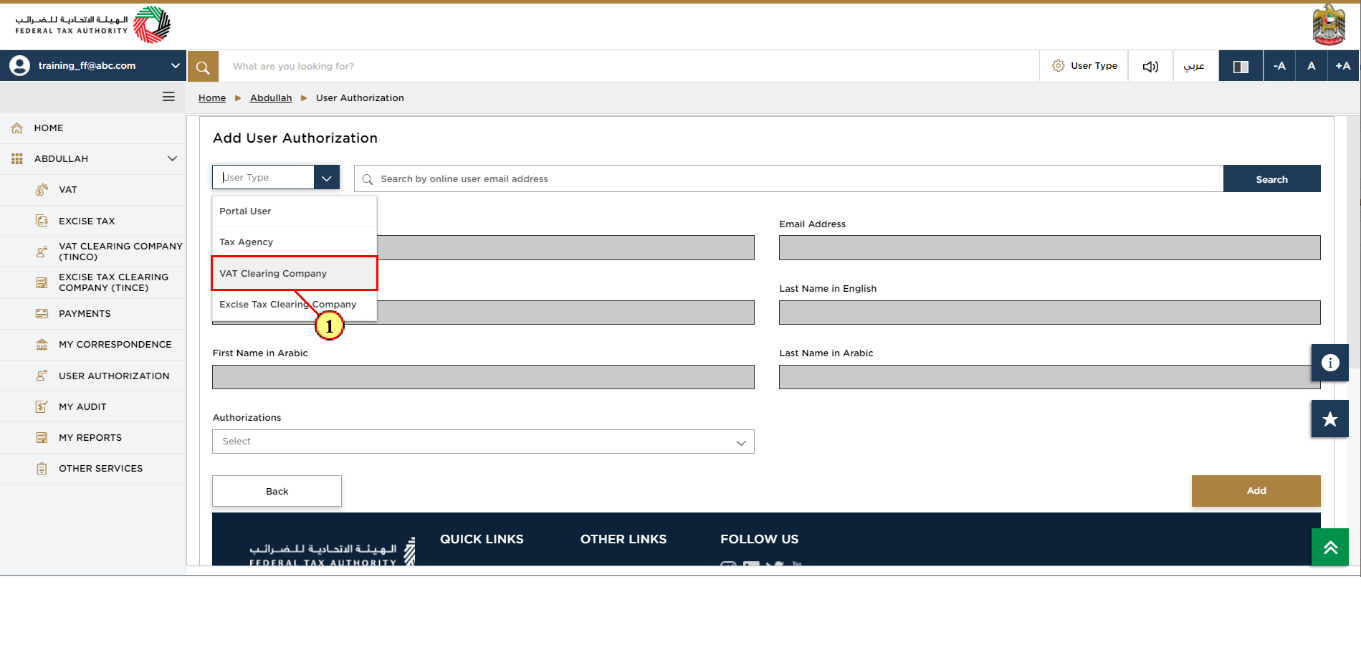Close the User Type dropdown arrow
Image resolution: width=1361 pixels, height=648 pixels.
coord(327,178)
